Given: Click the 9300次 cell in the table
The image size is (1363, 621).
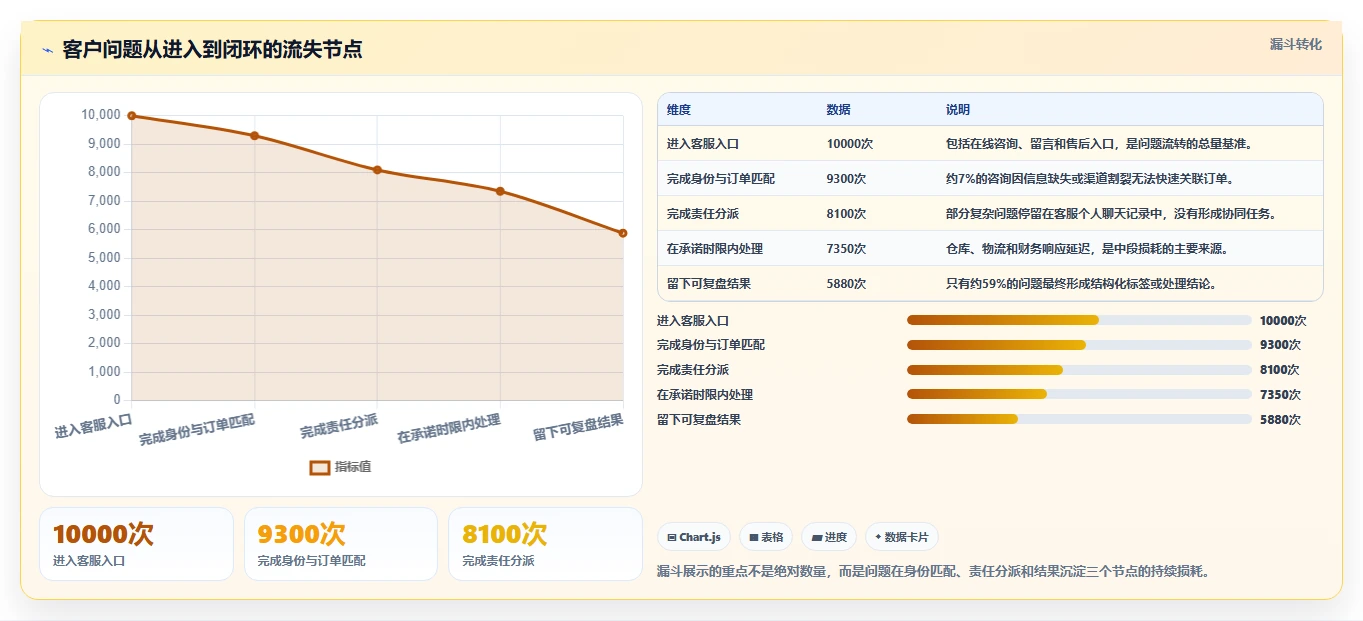Looking at the screenshot, I should pos(847,179).
